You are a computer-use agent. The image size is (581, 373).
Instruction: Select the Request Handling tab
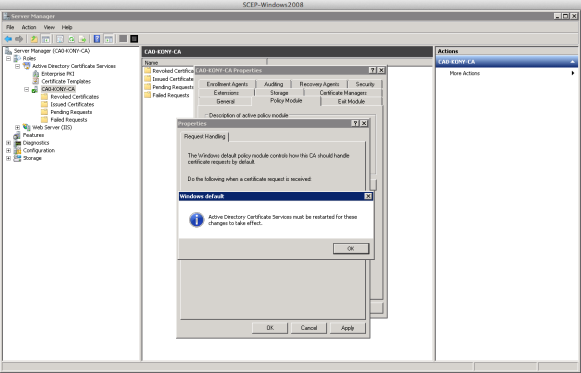tap(205, 137)
